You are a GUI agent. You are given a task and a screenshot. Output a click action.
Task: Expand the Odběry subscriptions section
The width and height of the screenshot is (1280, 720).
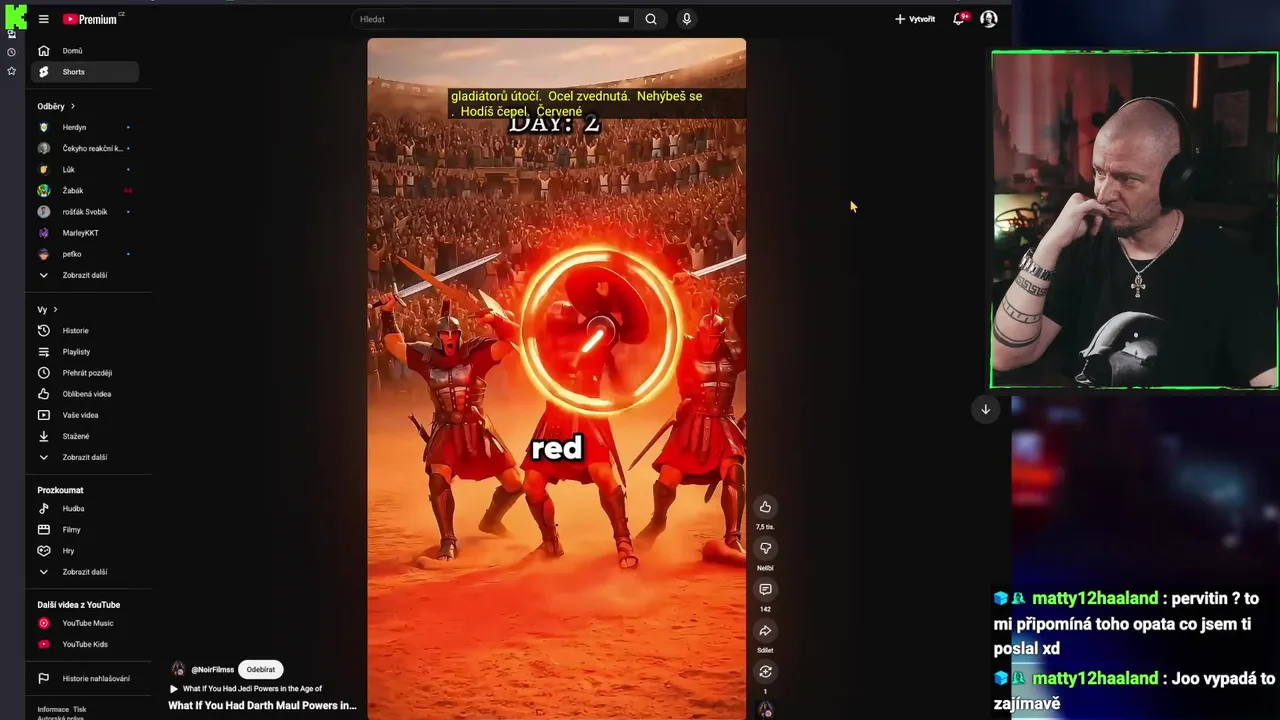click(x=56, y=106)
